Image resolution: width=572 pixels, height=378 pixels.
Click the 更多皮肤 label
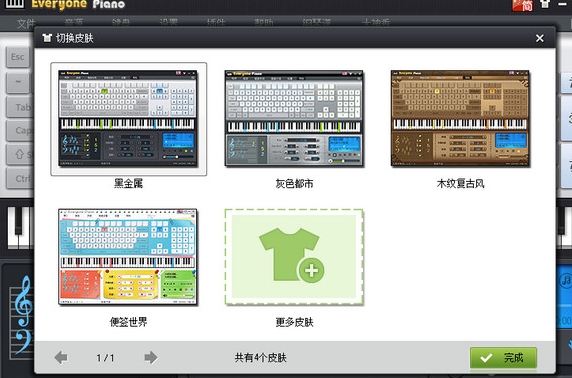(294, 322)
